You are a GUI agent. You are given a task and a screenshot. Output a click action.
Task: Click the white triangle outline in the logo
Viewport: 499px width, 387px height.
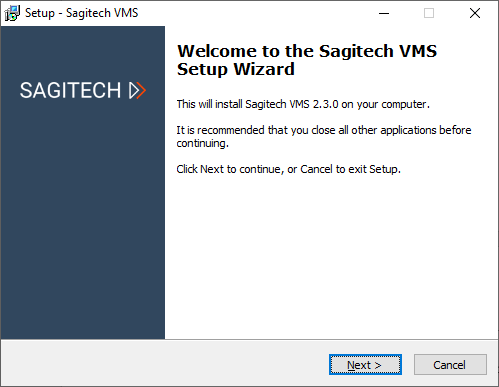click(134, 90)
